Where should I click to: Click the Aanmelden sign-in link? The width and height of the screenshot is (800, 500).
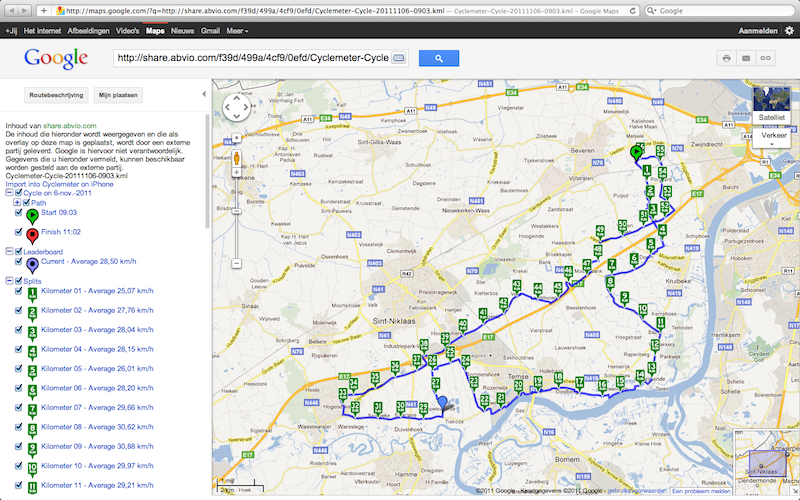(758, 31)
